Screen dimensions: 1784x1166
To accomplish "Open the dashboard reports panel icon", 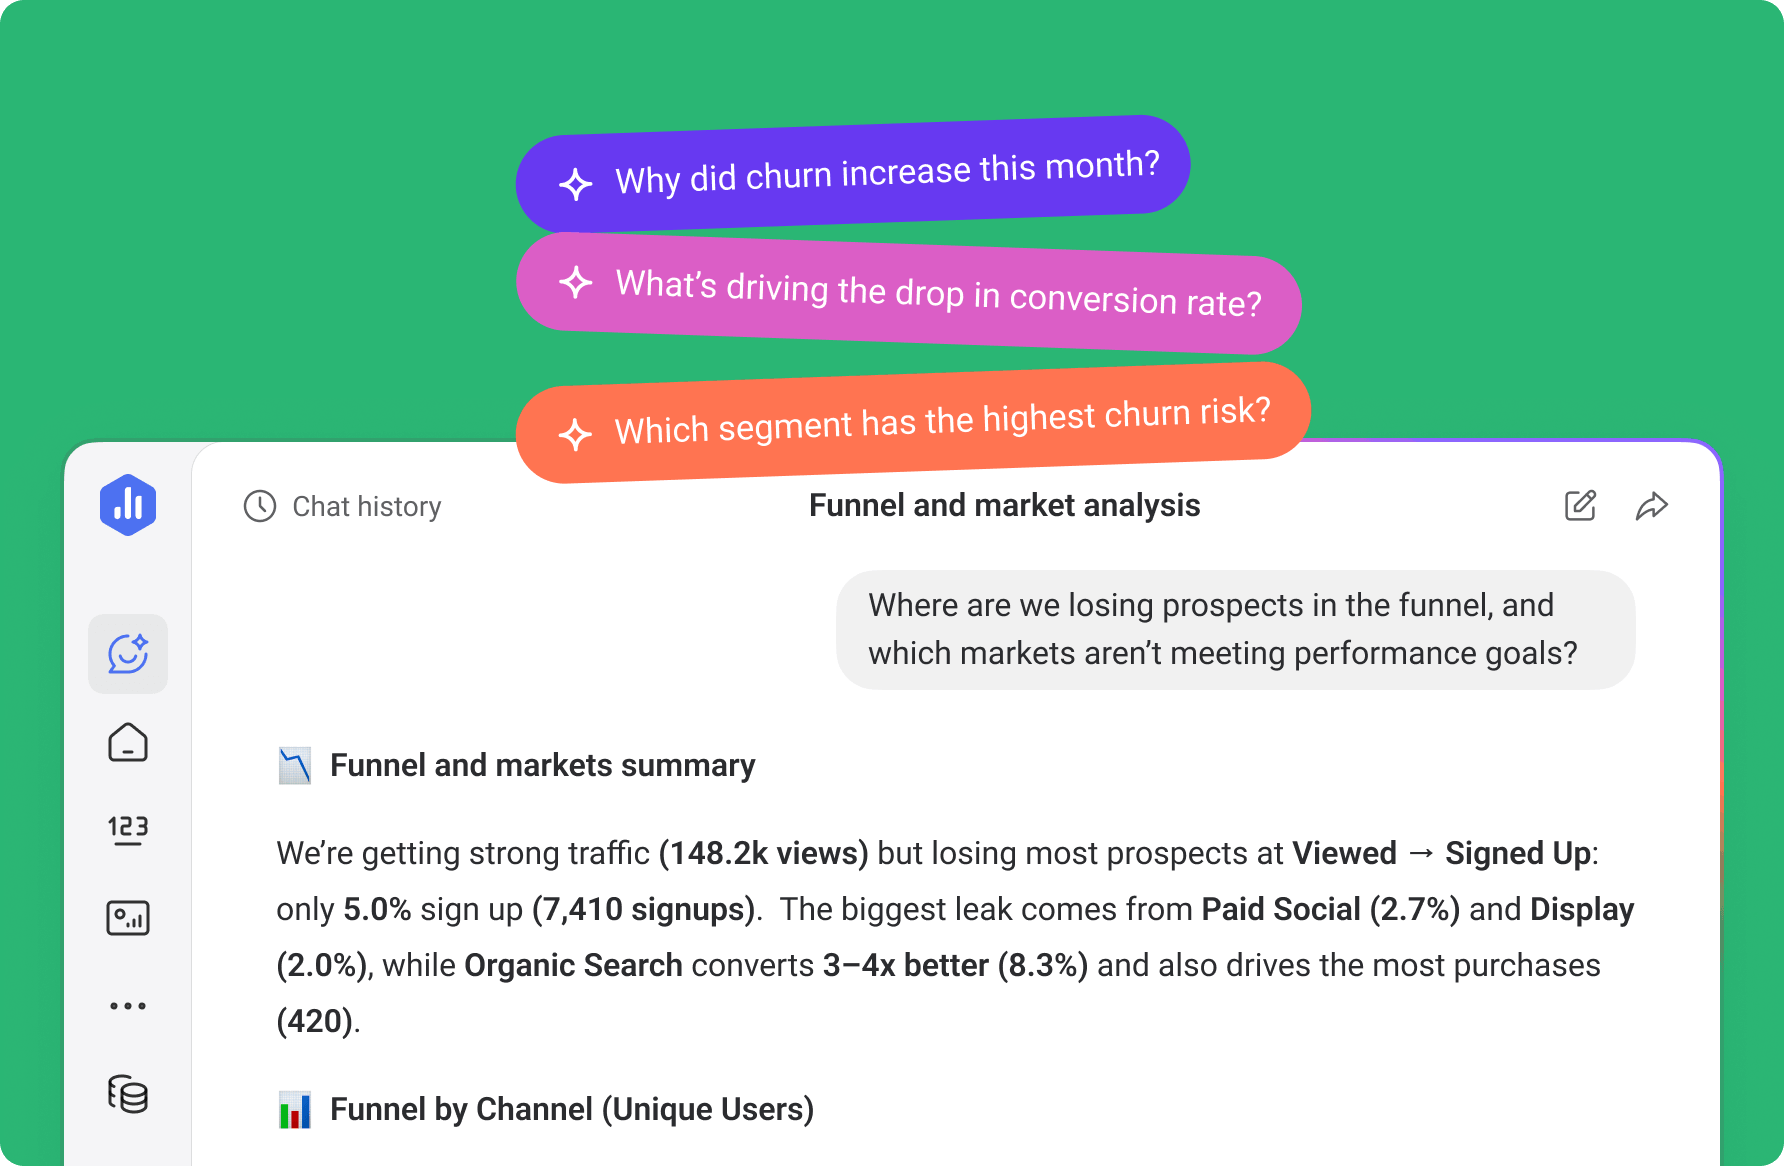I will coord(127,917).
